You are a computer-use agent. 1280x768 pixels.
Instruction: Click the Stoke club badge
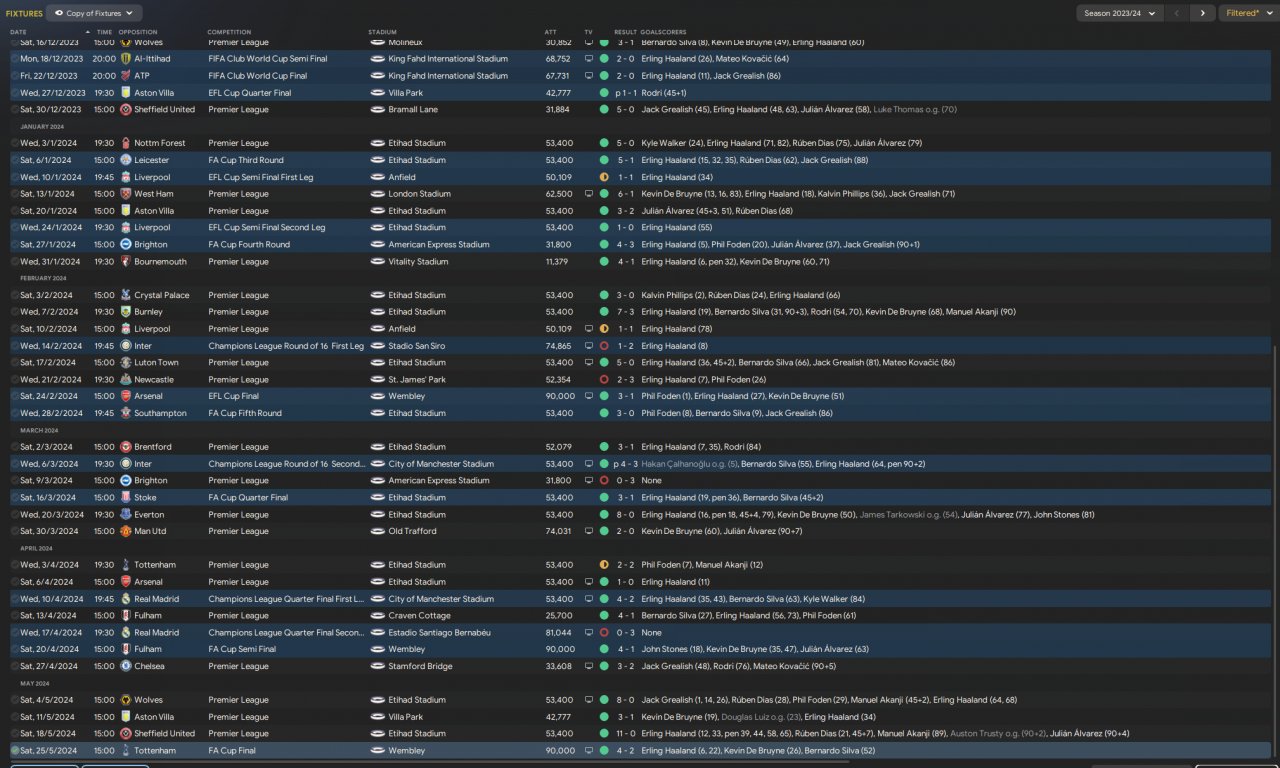(x=125, y=498)
